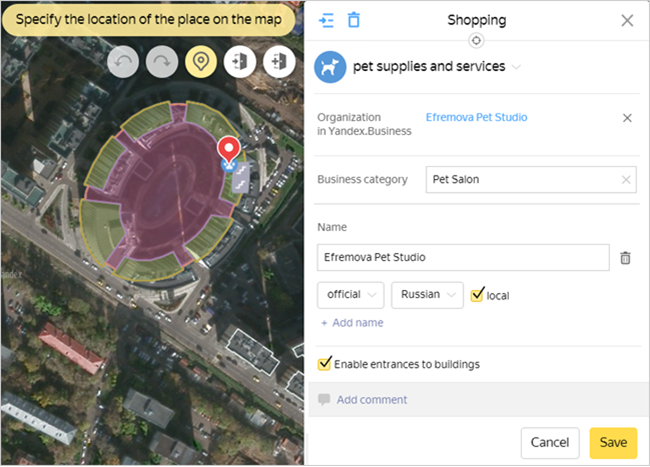Viewport: 650px width, 467px height.
Task: Click the crosshair locate icon under Shopping
Action: click(476, 40)
